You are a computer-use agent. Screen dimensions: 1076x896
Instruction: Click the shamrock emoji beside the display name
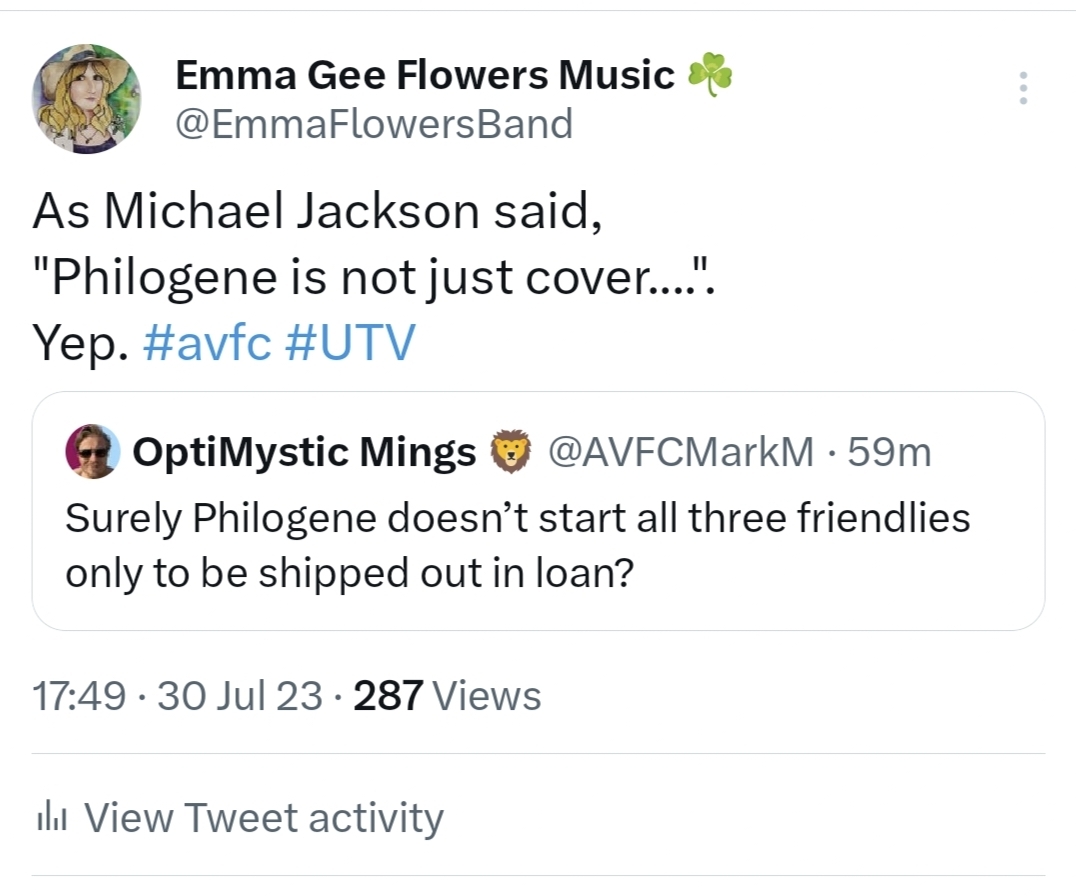click(710, 75)
